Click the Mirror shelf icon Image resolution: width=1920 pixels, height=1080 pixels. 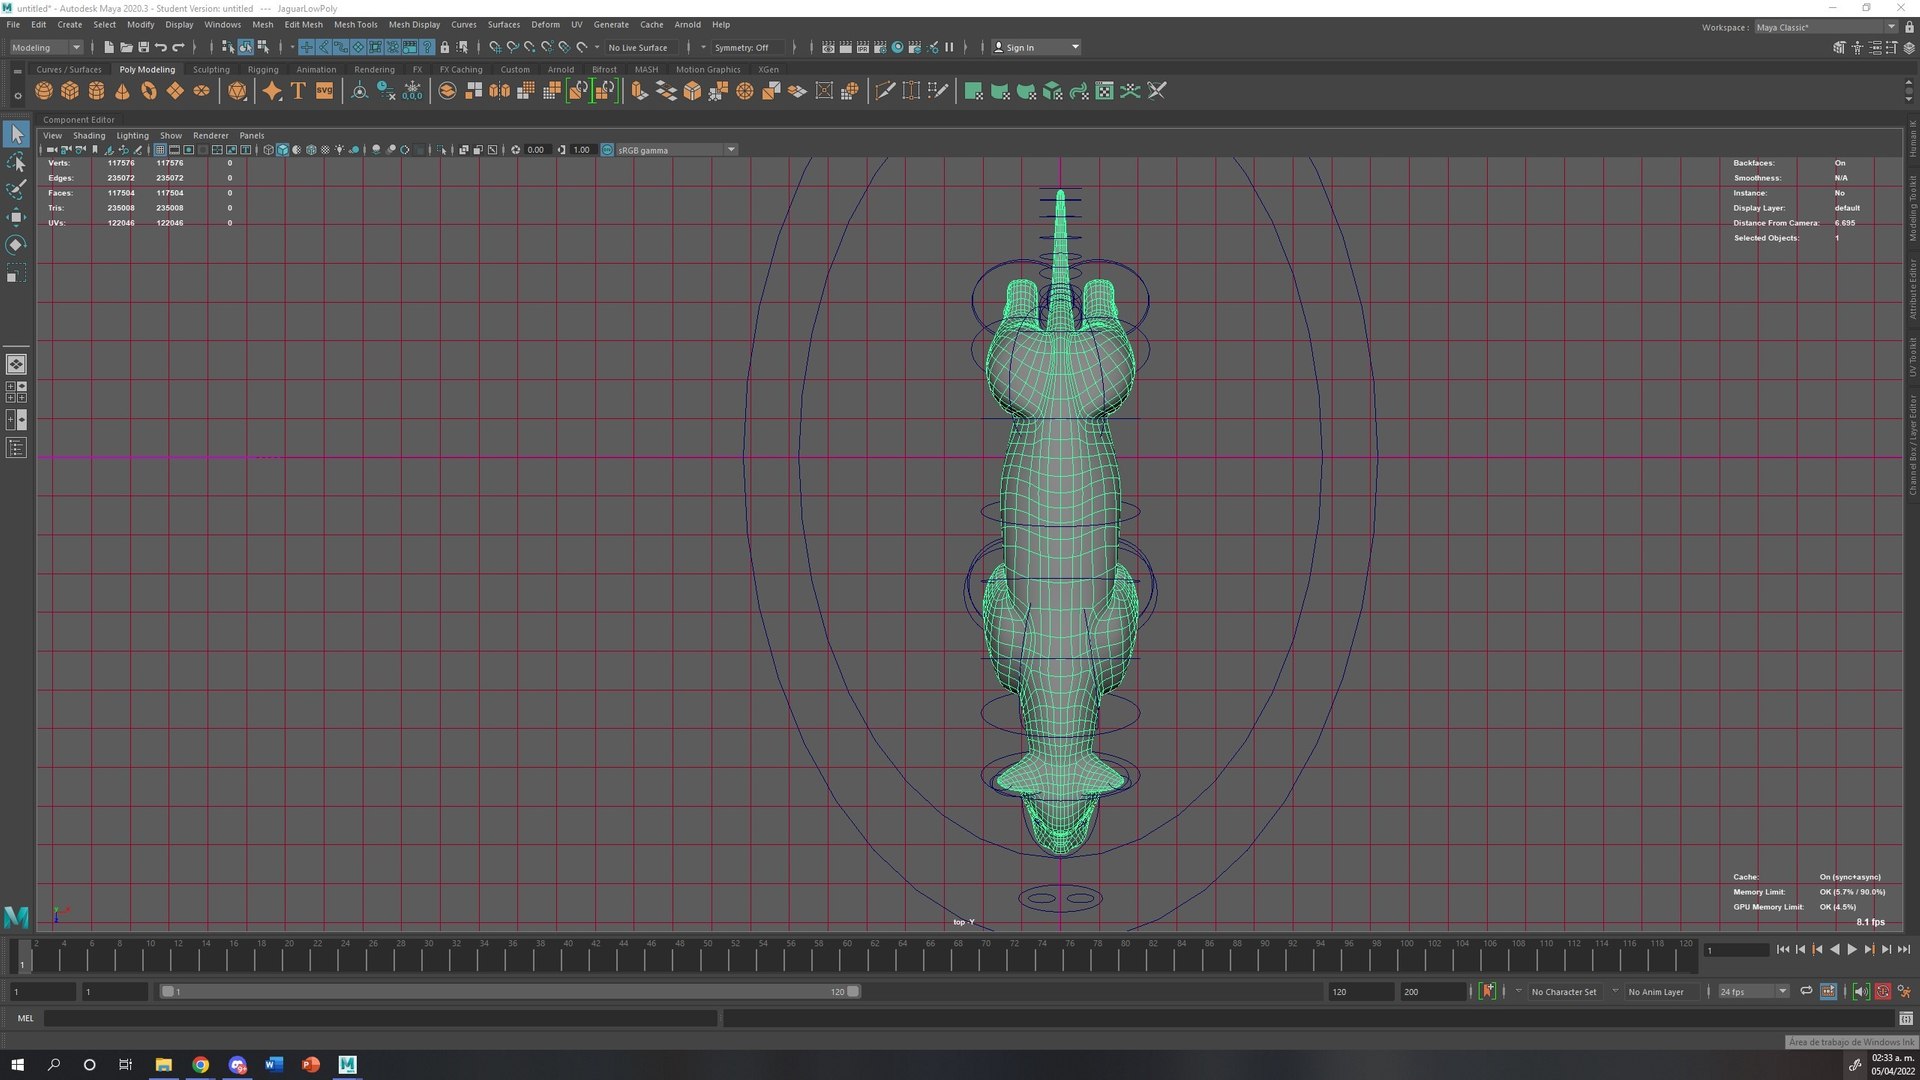tap(499, 91)
